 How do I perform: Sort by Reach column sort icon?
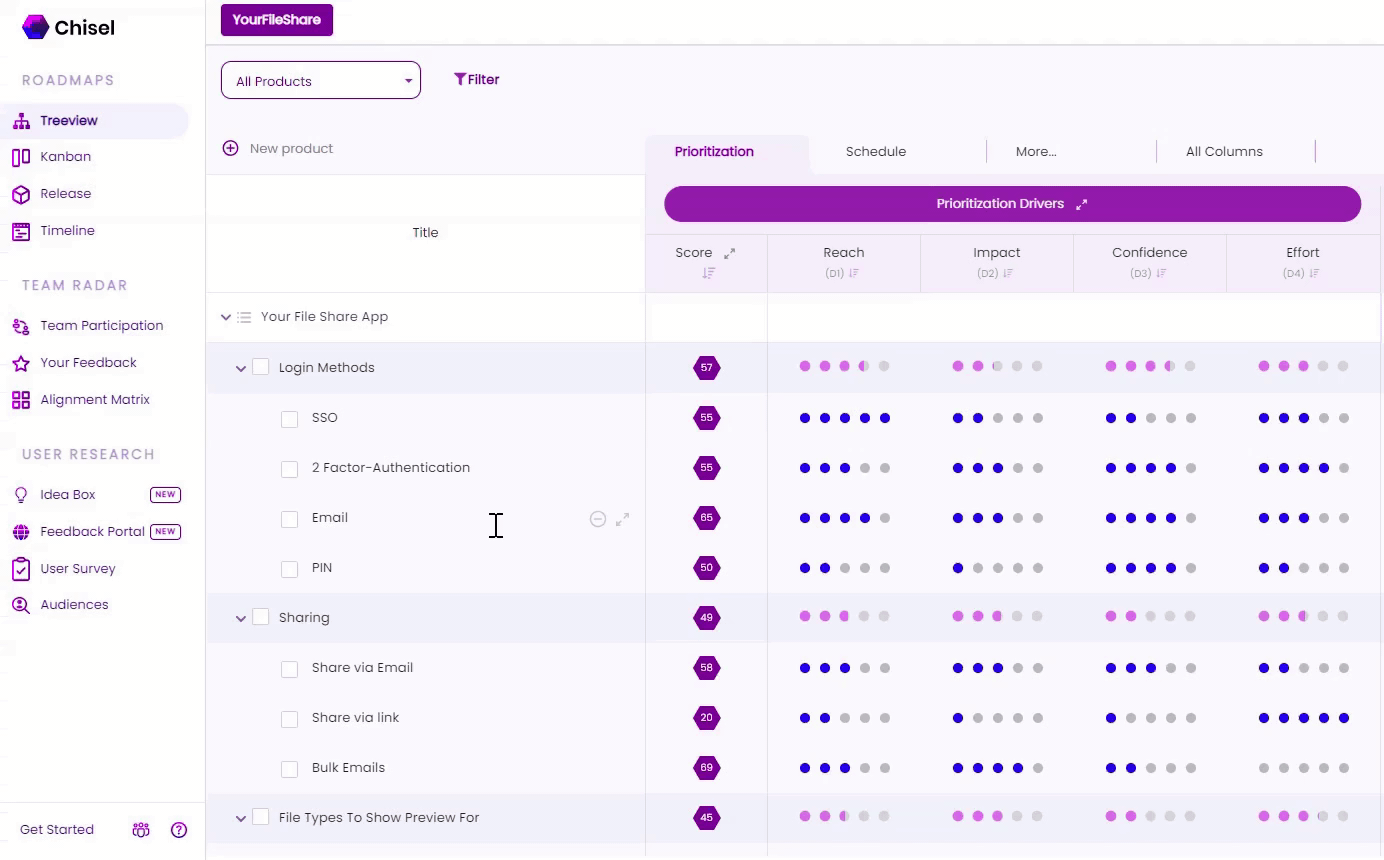coord(854,274)
